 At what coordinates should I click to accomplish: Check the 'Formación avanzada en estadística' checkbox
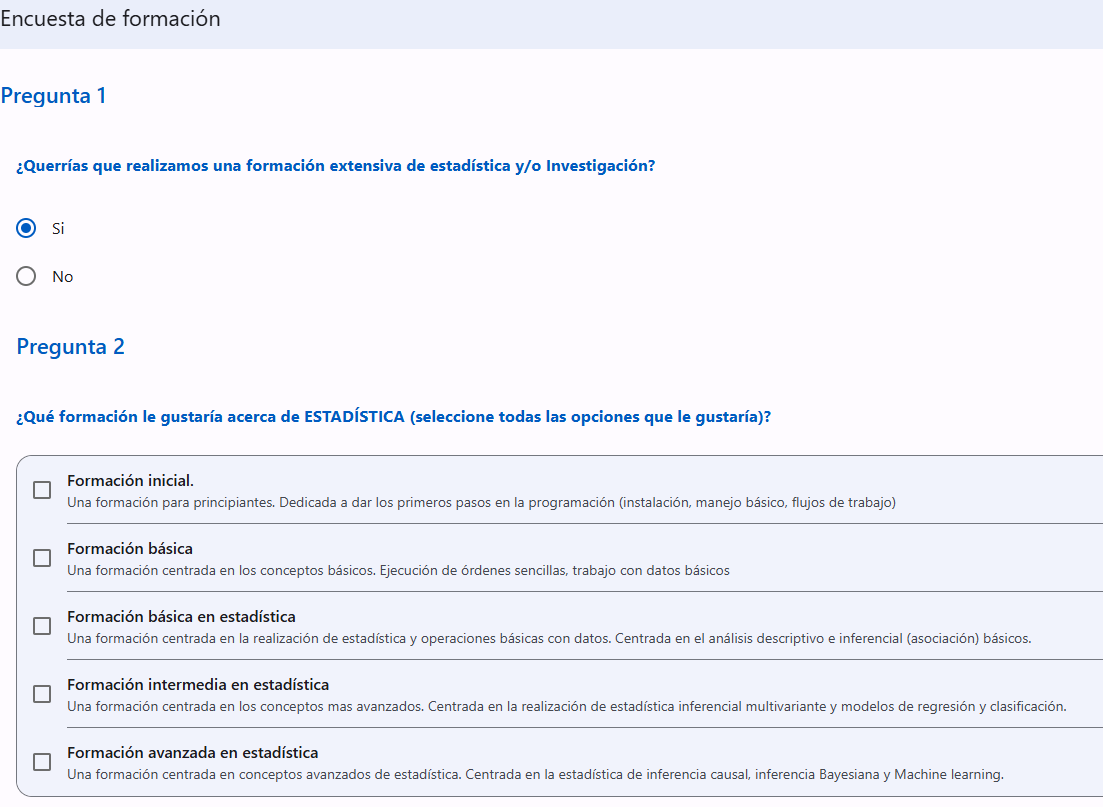(41, 762)
